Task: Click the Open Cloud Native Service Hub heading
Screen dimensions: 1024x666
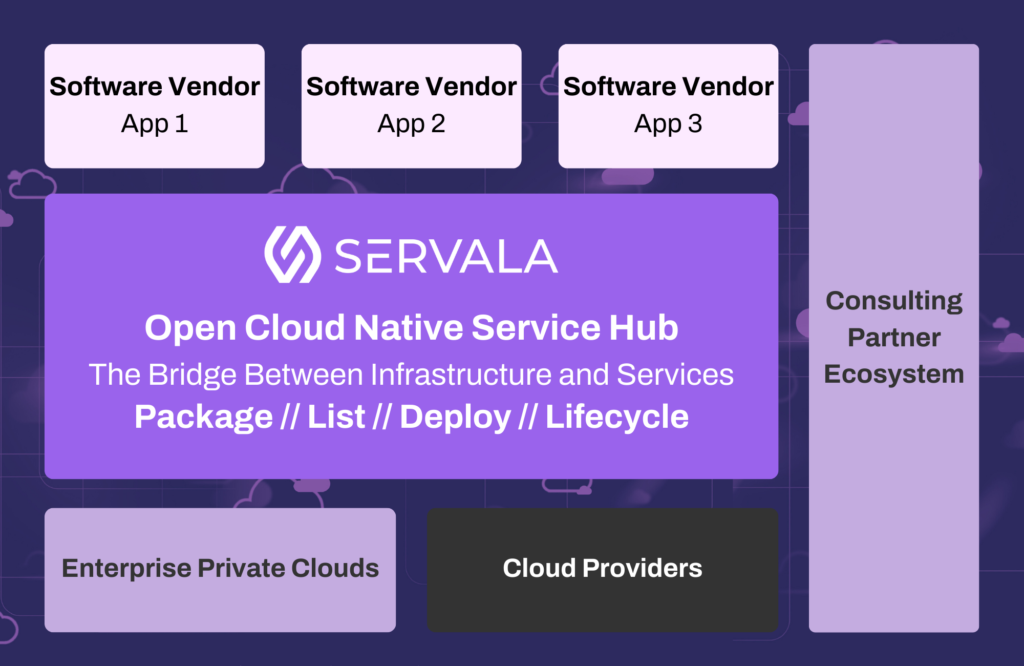Action: (x=411, y=327)
